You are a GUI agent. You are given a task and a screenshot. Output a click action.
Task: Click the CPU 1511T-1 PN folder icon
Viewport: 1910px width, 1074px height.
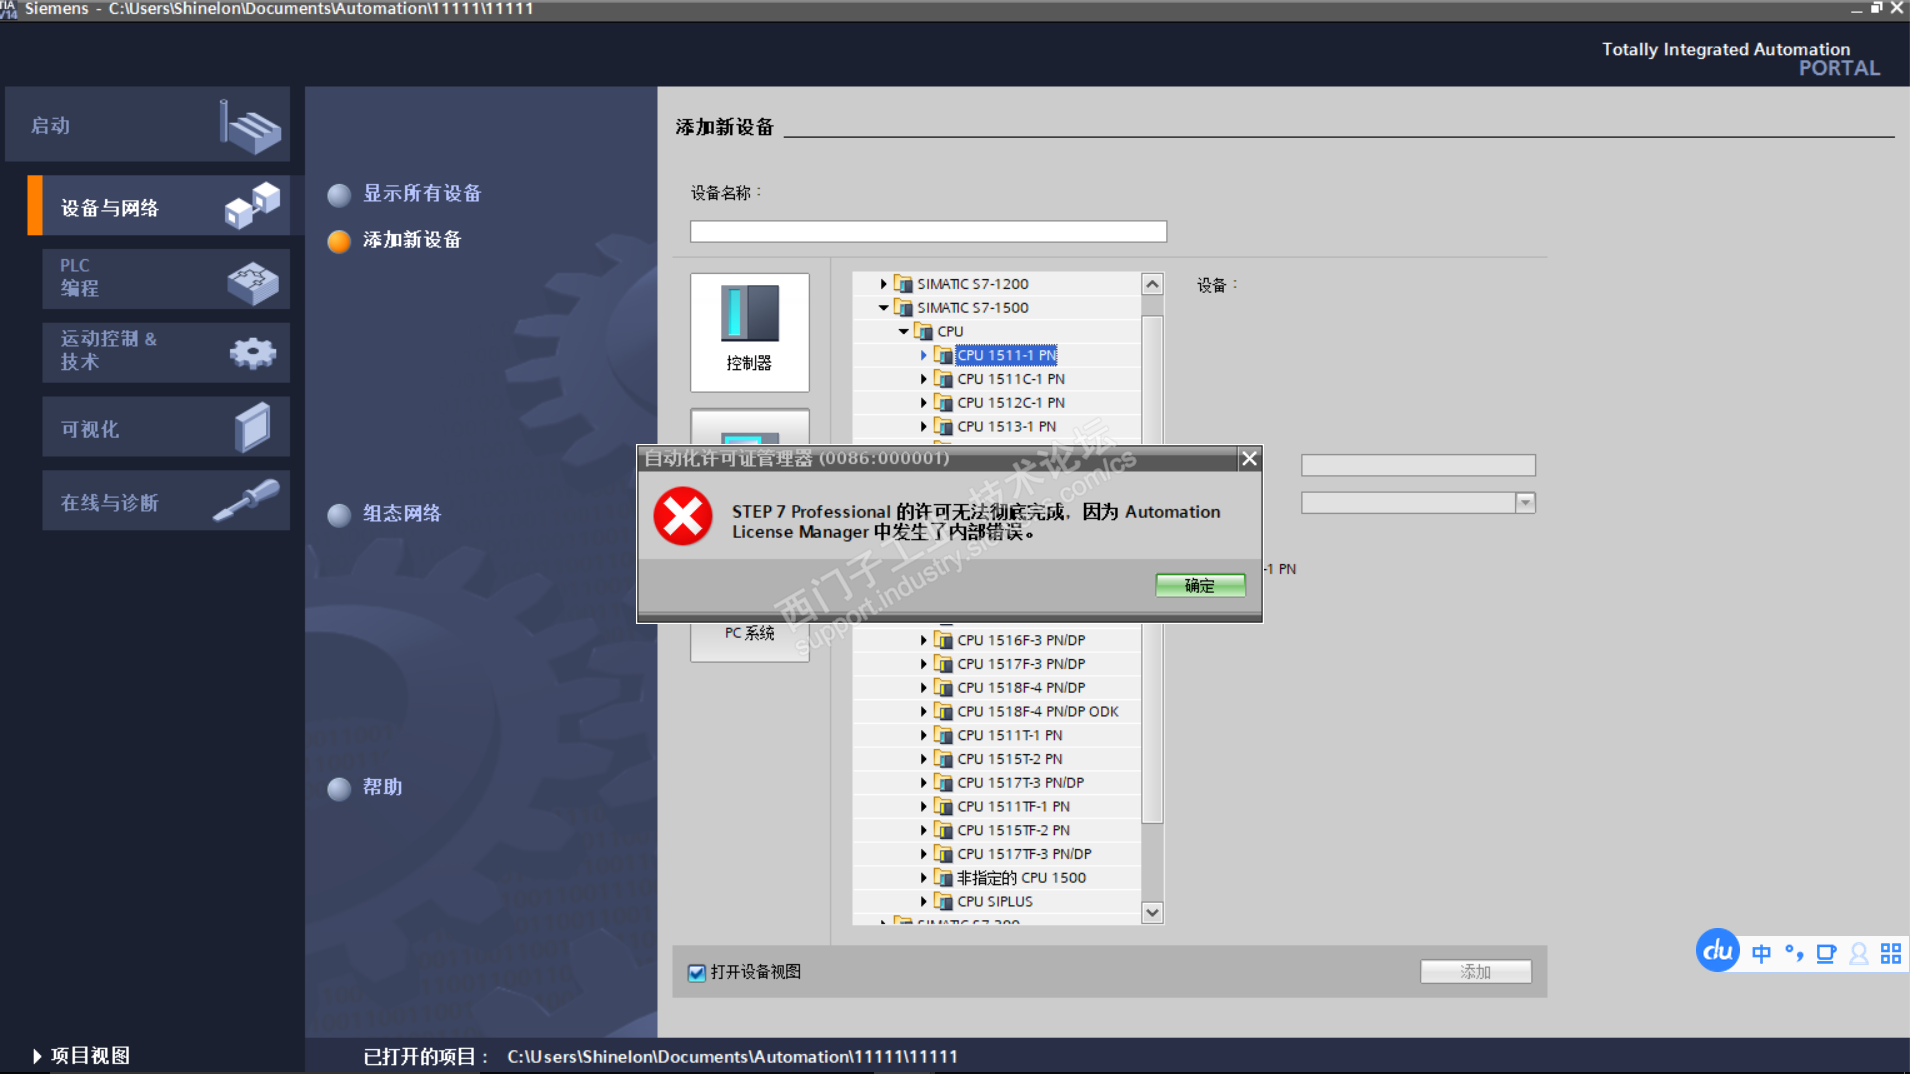943,735
